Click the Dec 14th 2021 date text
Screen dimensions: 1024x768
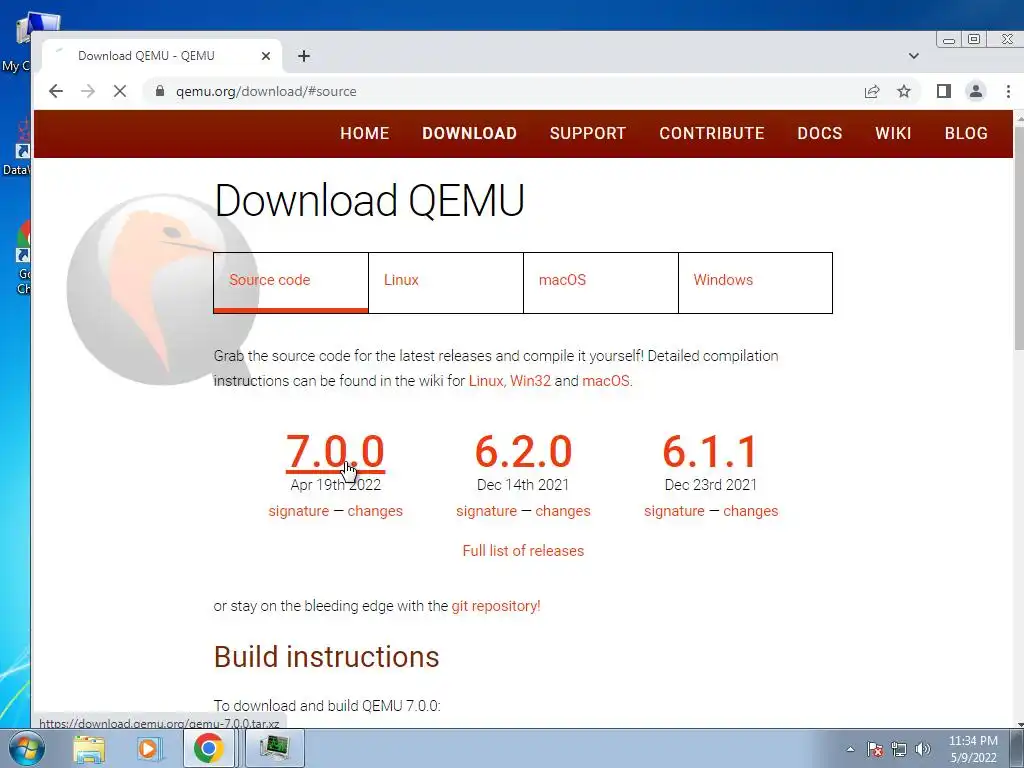523,485
